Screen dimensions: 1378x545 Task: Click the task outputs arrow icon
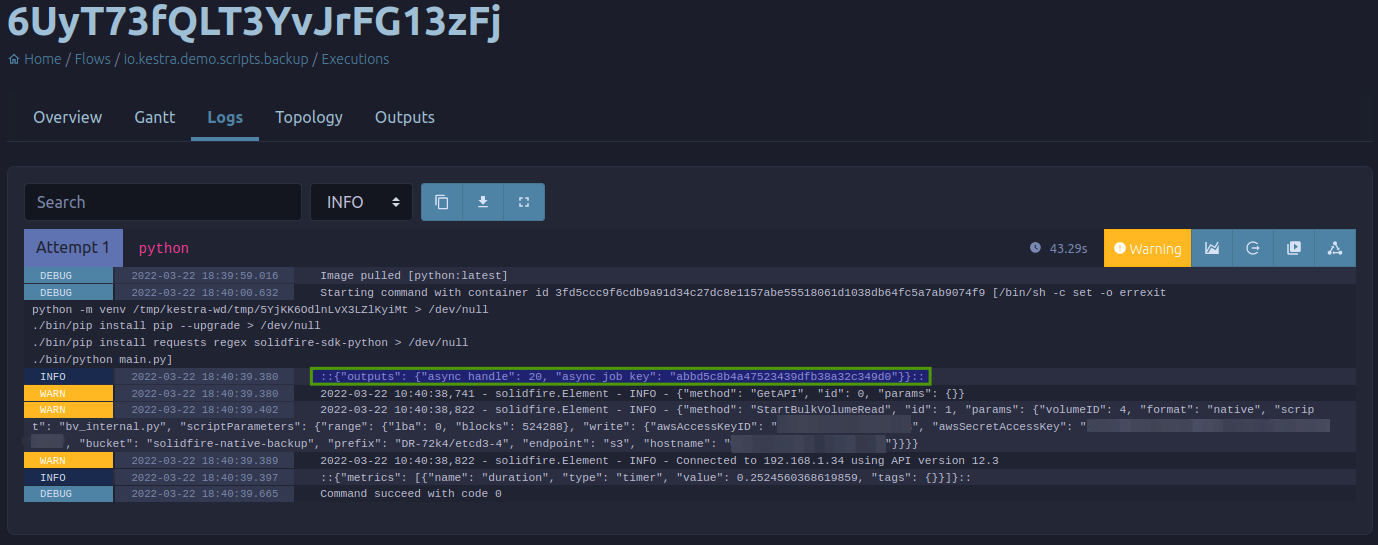pos(1253,248)
